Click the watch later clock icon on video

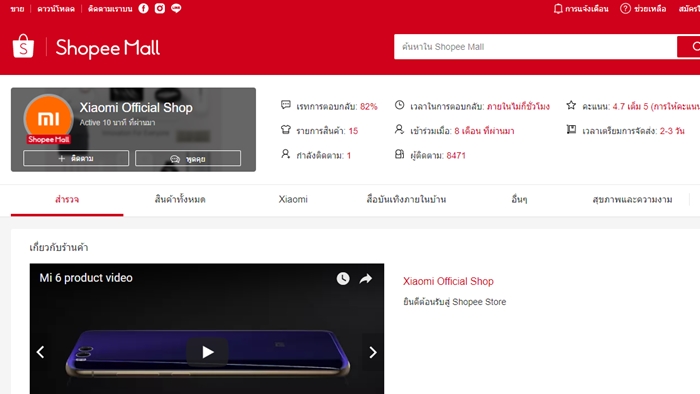(x=343, y=278)
